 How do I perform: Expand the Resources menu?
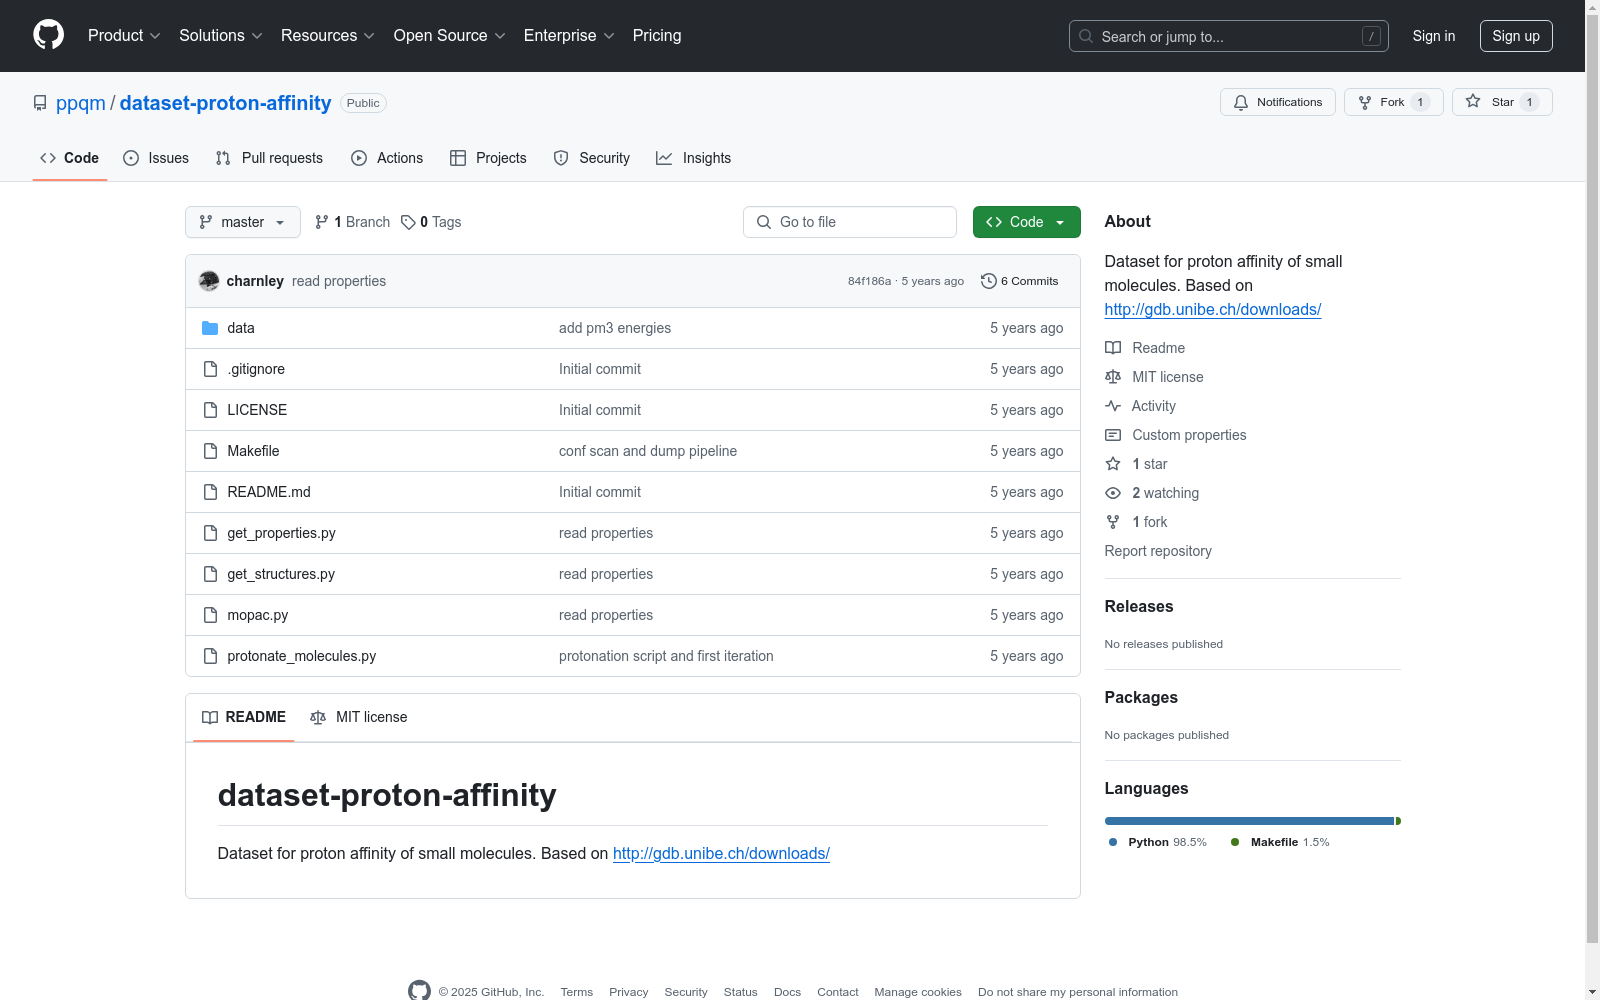coord(328,35)
